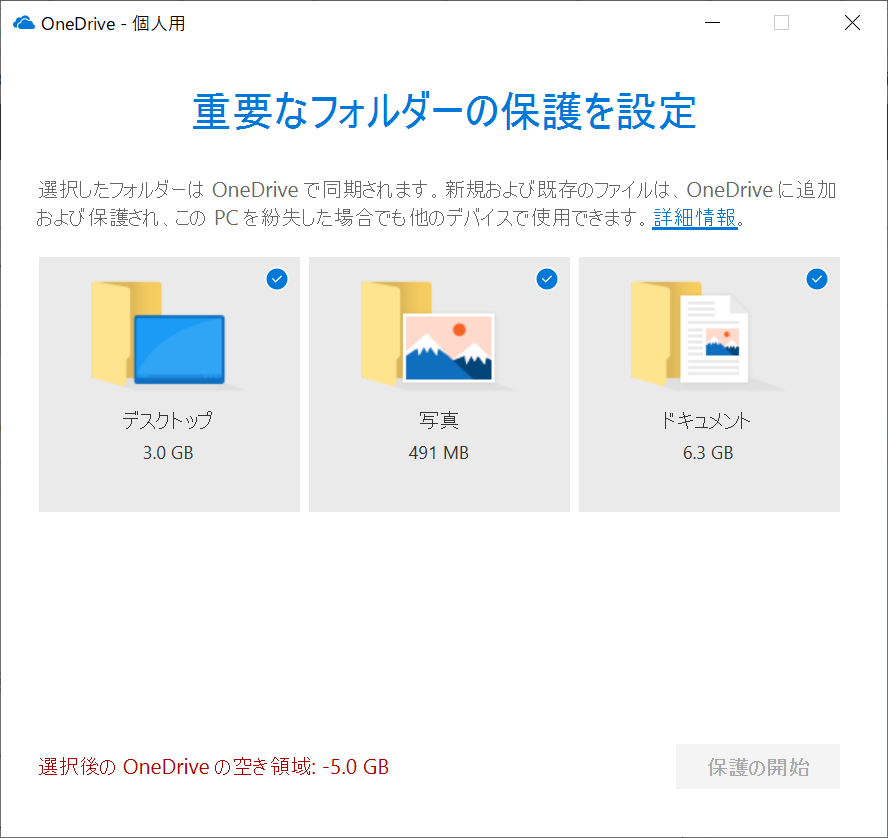Click the ドキュメント folder name label
Screen dimensions: 888x838
coord(706,420)
